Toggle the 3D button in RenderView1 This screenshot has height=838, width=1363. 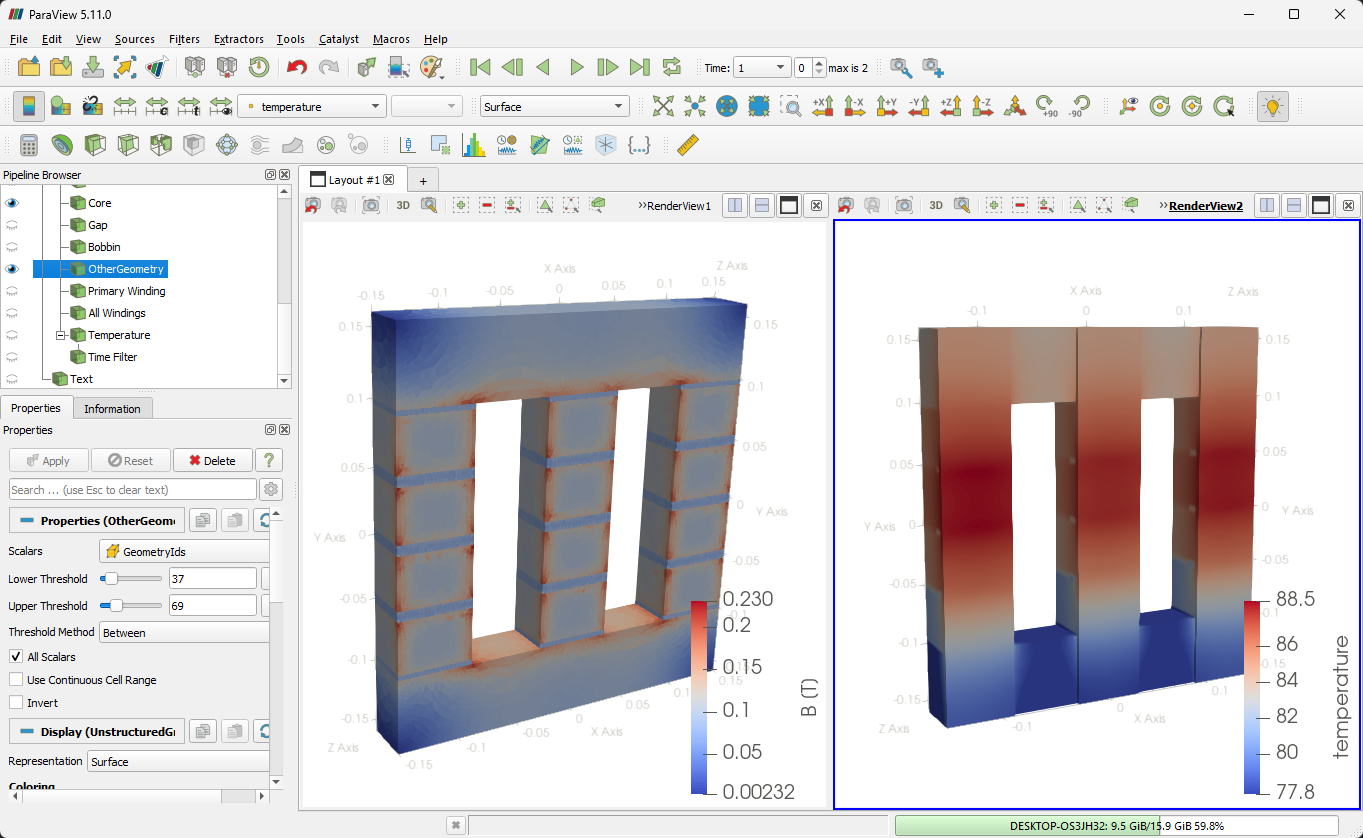tap(403, 205)
